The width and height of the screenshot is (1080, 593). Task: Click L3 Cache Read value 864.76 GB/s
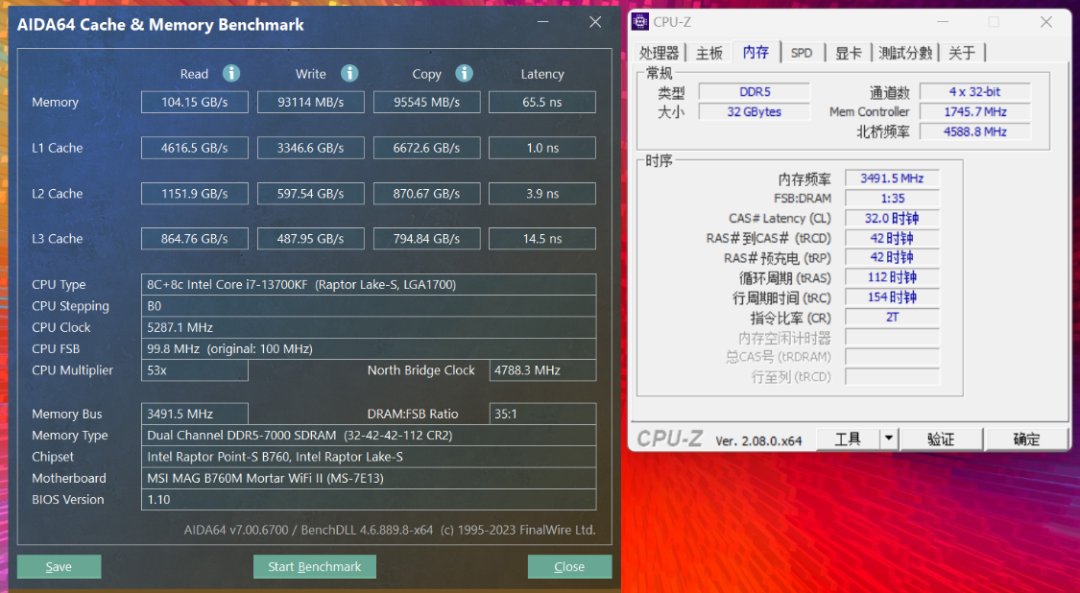pos(195,238)
